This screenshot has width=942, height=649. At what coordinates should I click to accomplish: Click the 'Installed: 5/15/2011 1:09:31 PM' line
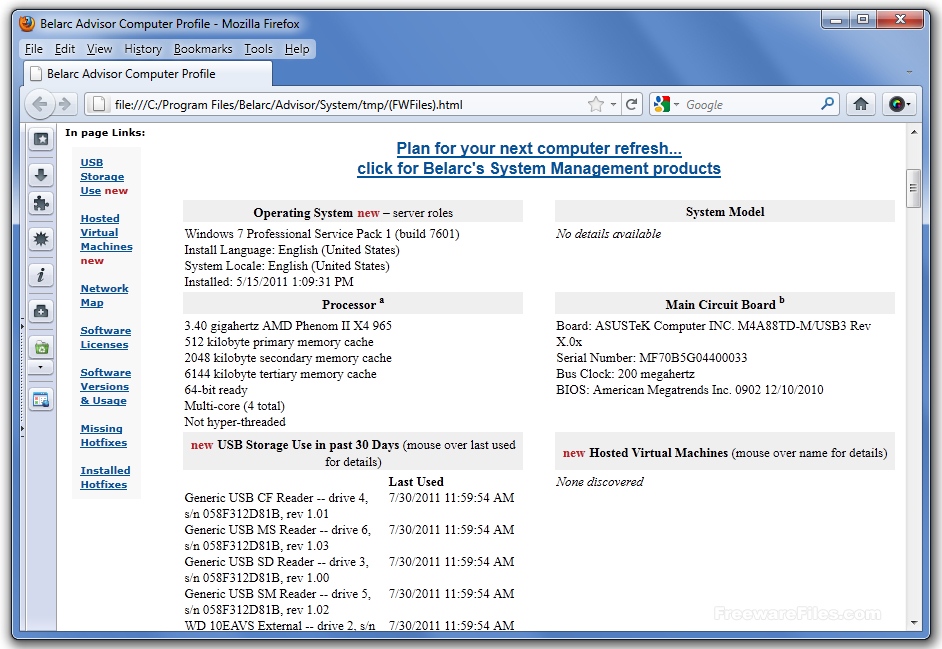(269, 281)
